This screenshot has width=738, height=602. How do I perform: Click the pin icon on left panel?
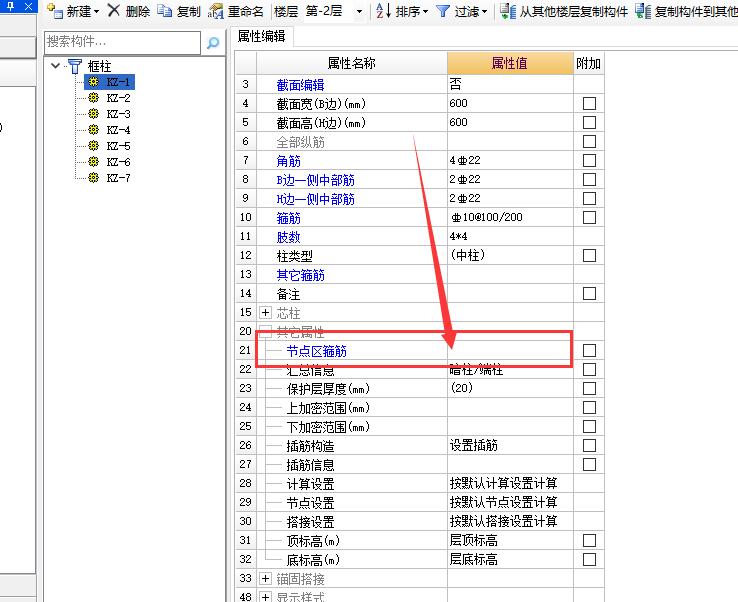pyautogui.click(x=10, y=6)
